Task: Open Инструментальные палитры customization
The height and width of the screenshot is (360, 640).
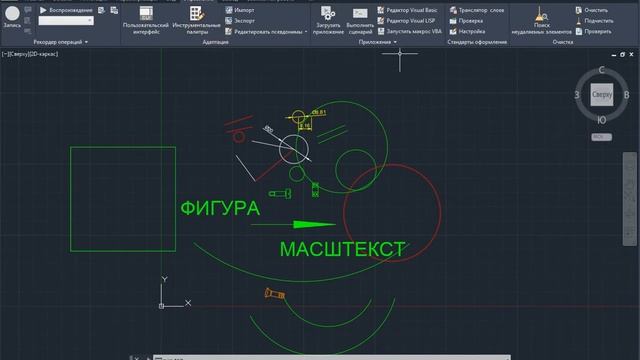Action: point(196,20)
